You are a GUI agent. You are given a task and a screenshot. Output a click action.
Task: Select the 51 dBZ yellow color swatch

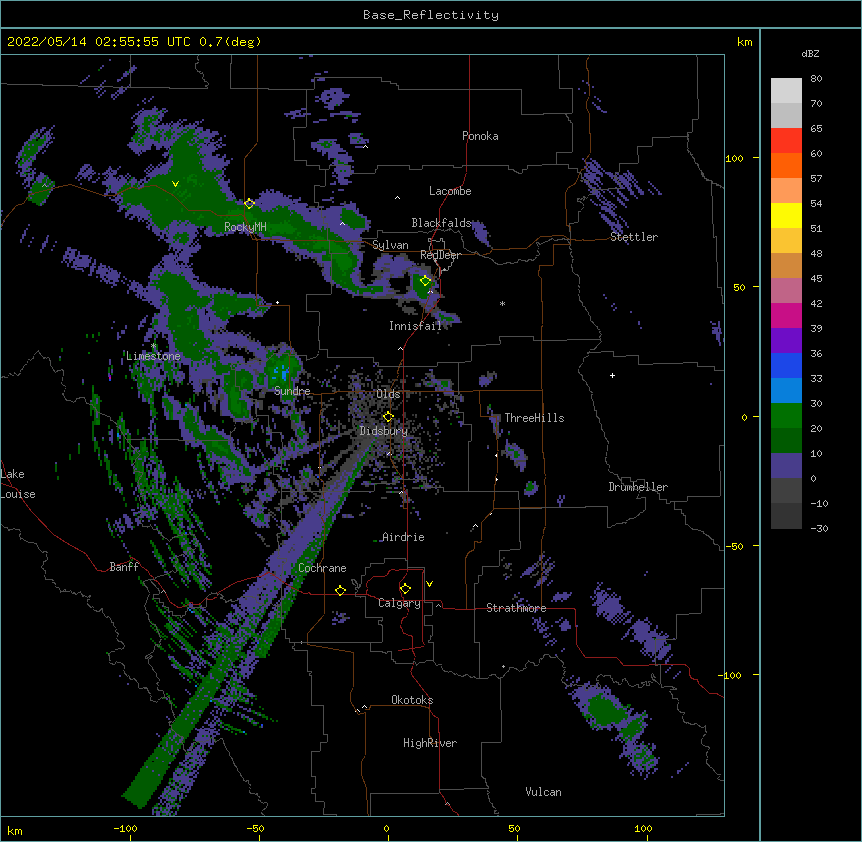786,215
